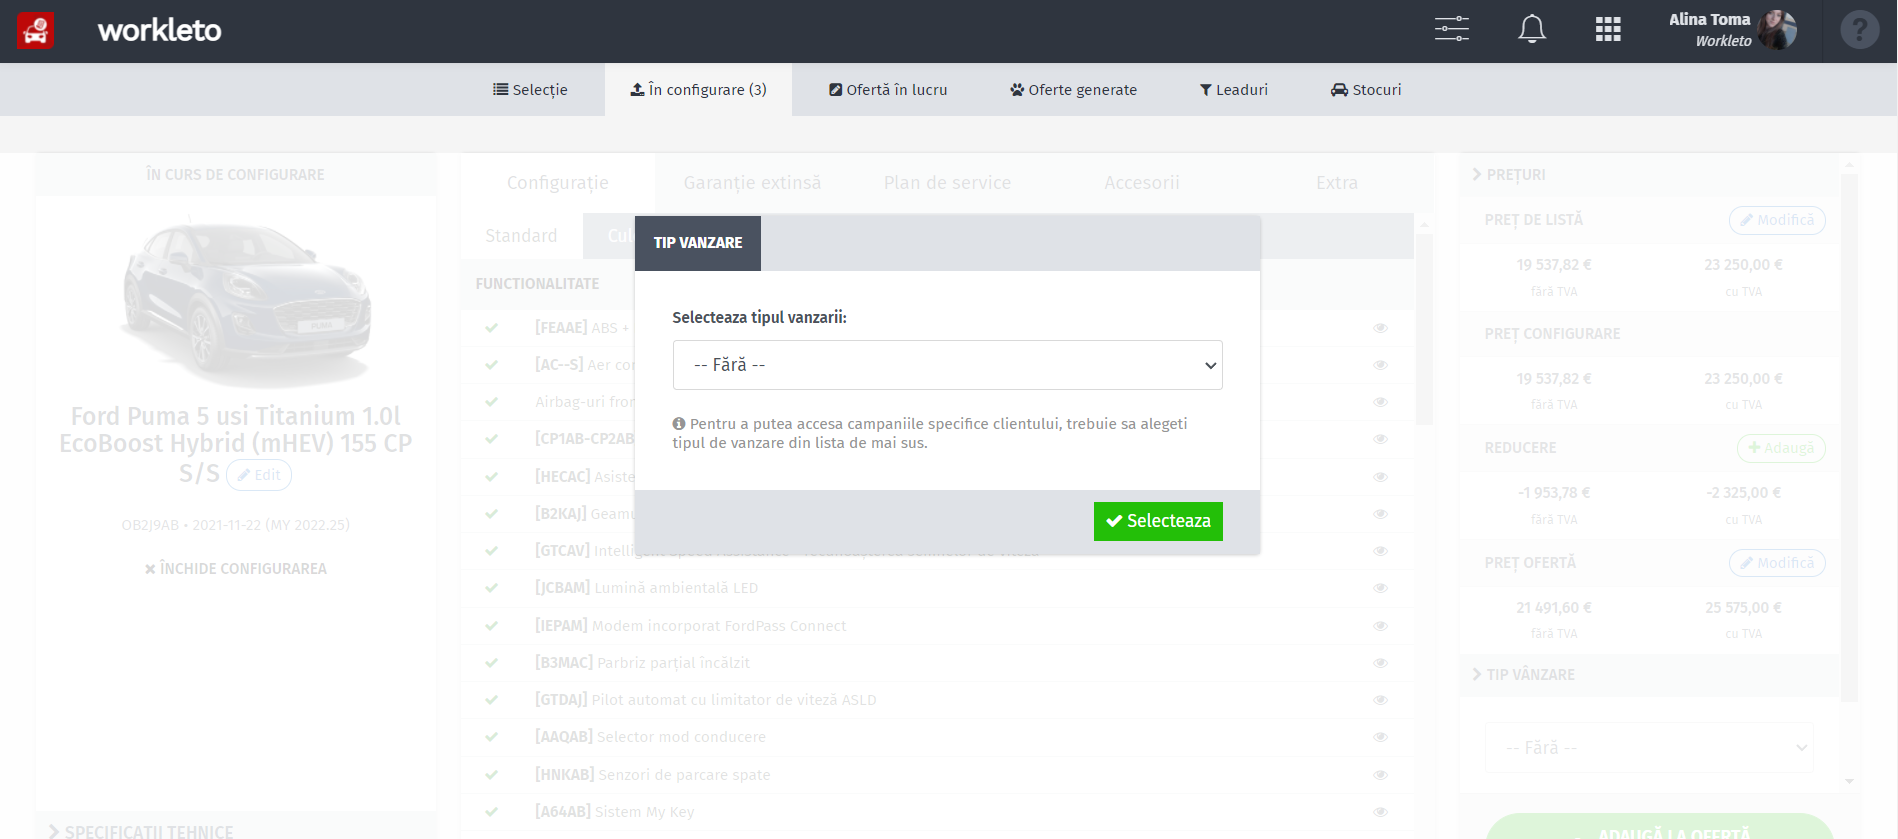
Task: Click checkmark icon on IEPAM Modem row
Action: [491, 626]
